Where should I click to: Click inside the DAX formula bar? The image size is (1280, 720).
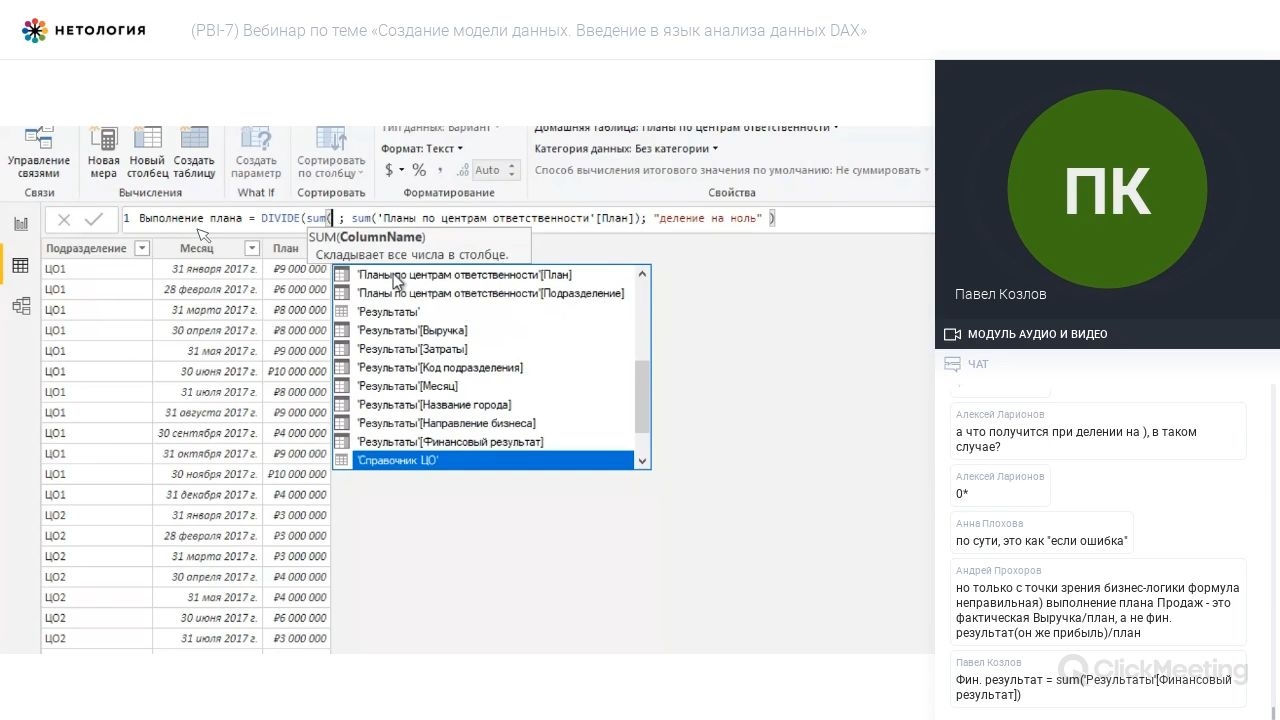click(527, 218)
